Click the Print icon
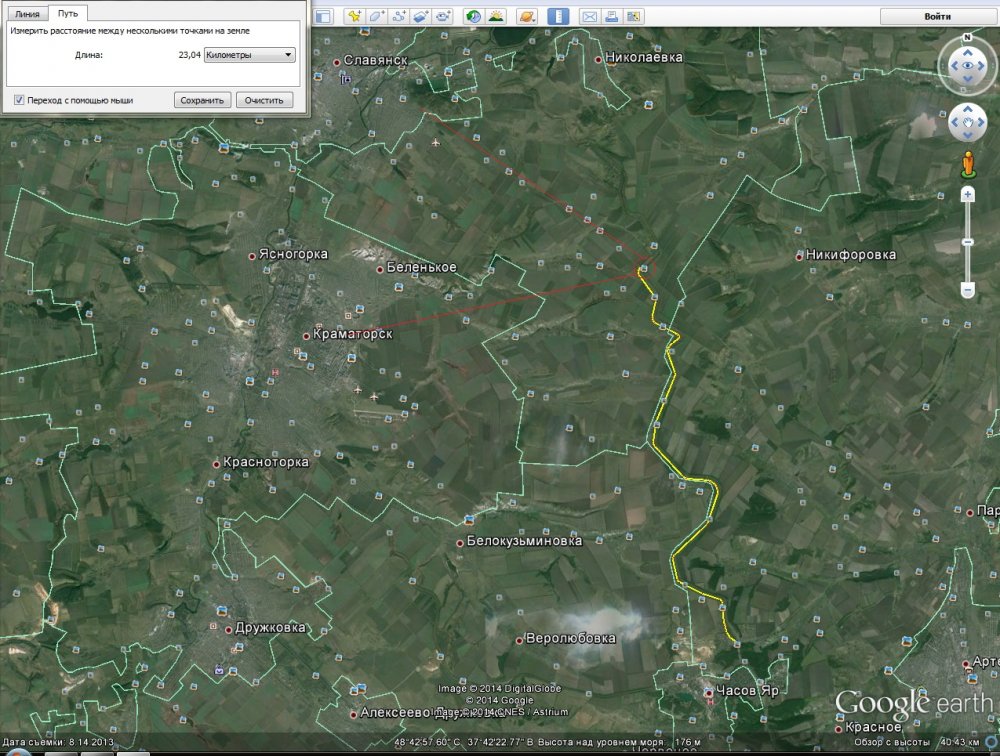The height and width of the screenshot is (756, 1000). tap(611, 17)
